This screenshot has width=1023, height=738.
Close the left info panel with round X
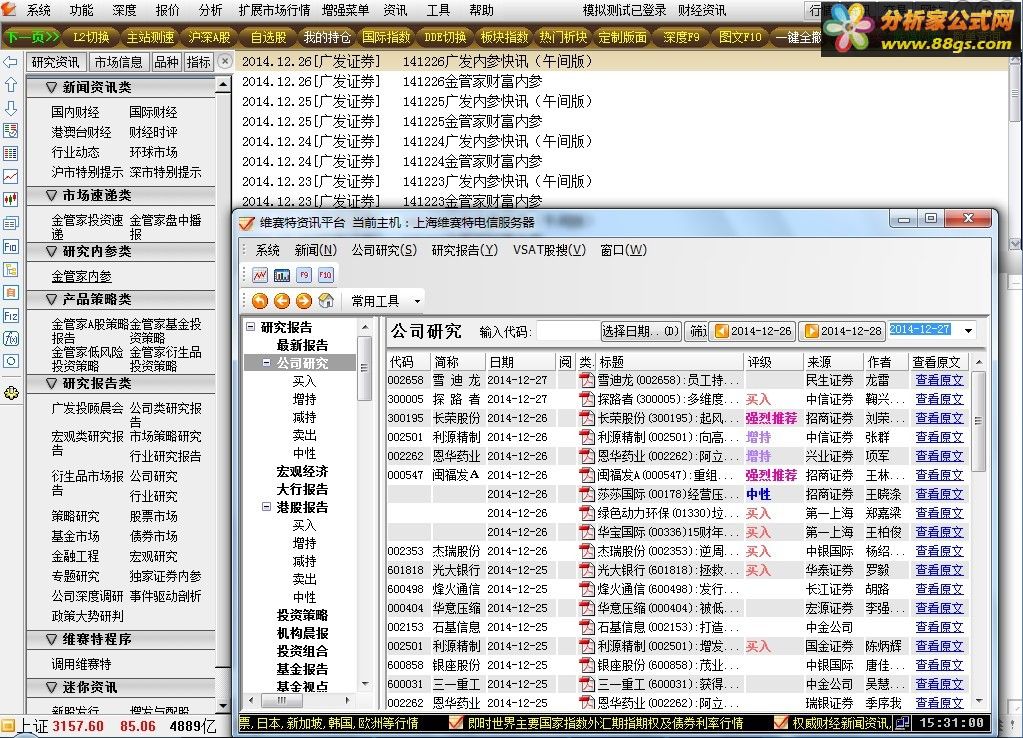[224, 61]
